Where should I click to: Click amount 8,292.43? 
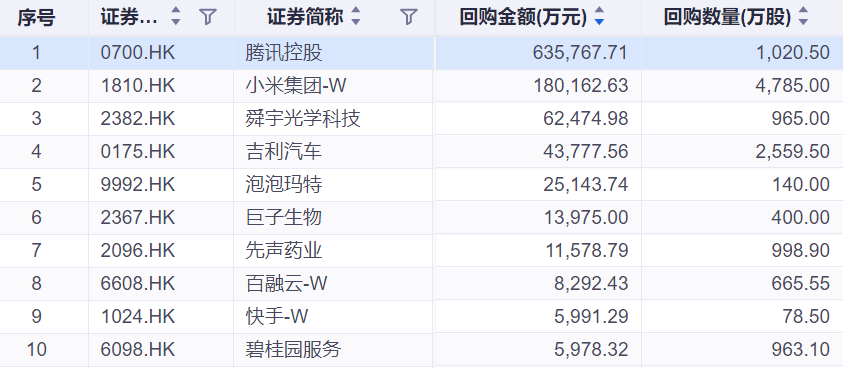[591, 283]
